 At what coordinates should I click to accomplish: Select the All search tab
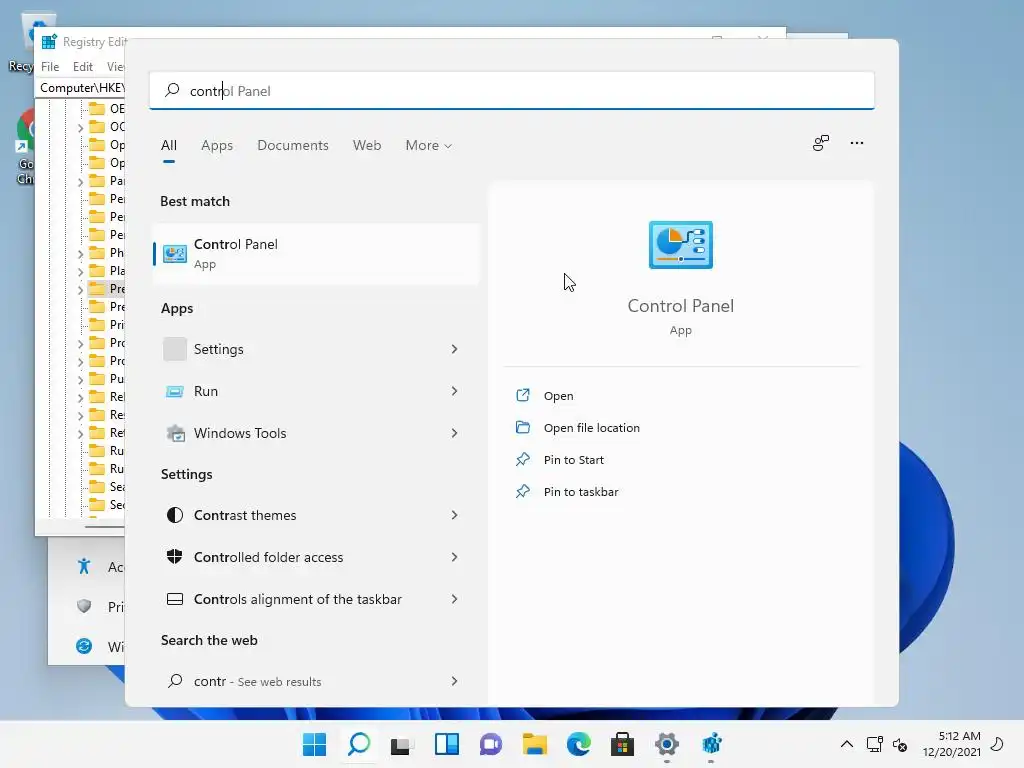pos(168,146)
